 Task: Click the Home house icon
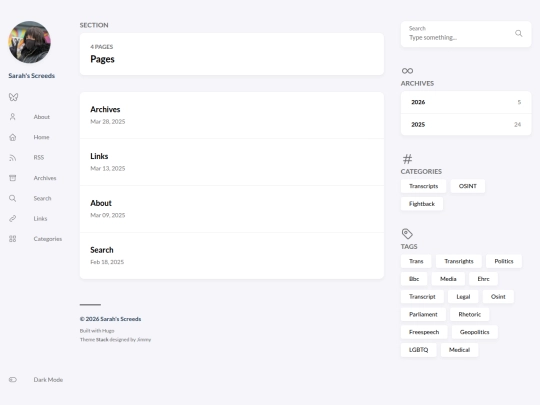tap(13, 137)
